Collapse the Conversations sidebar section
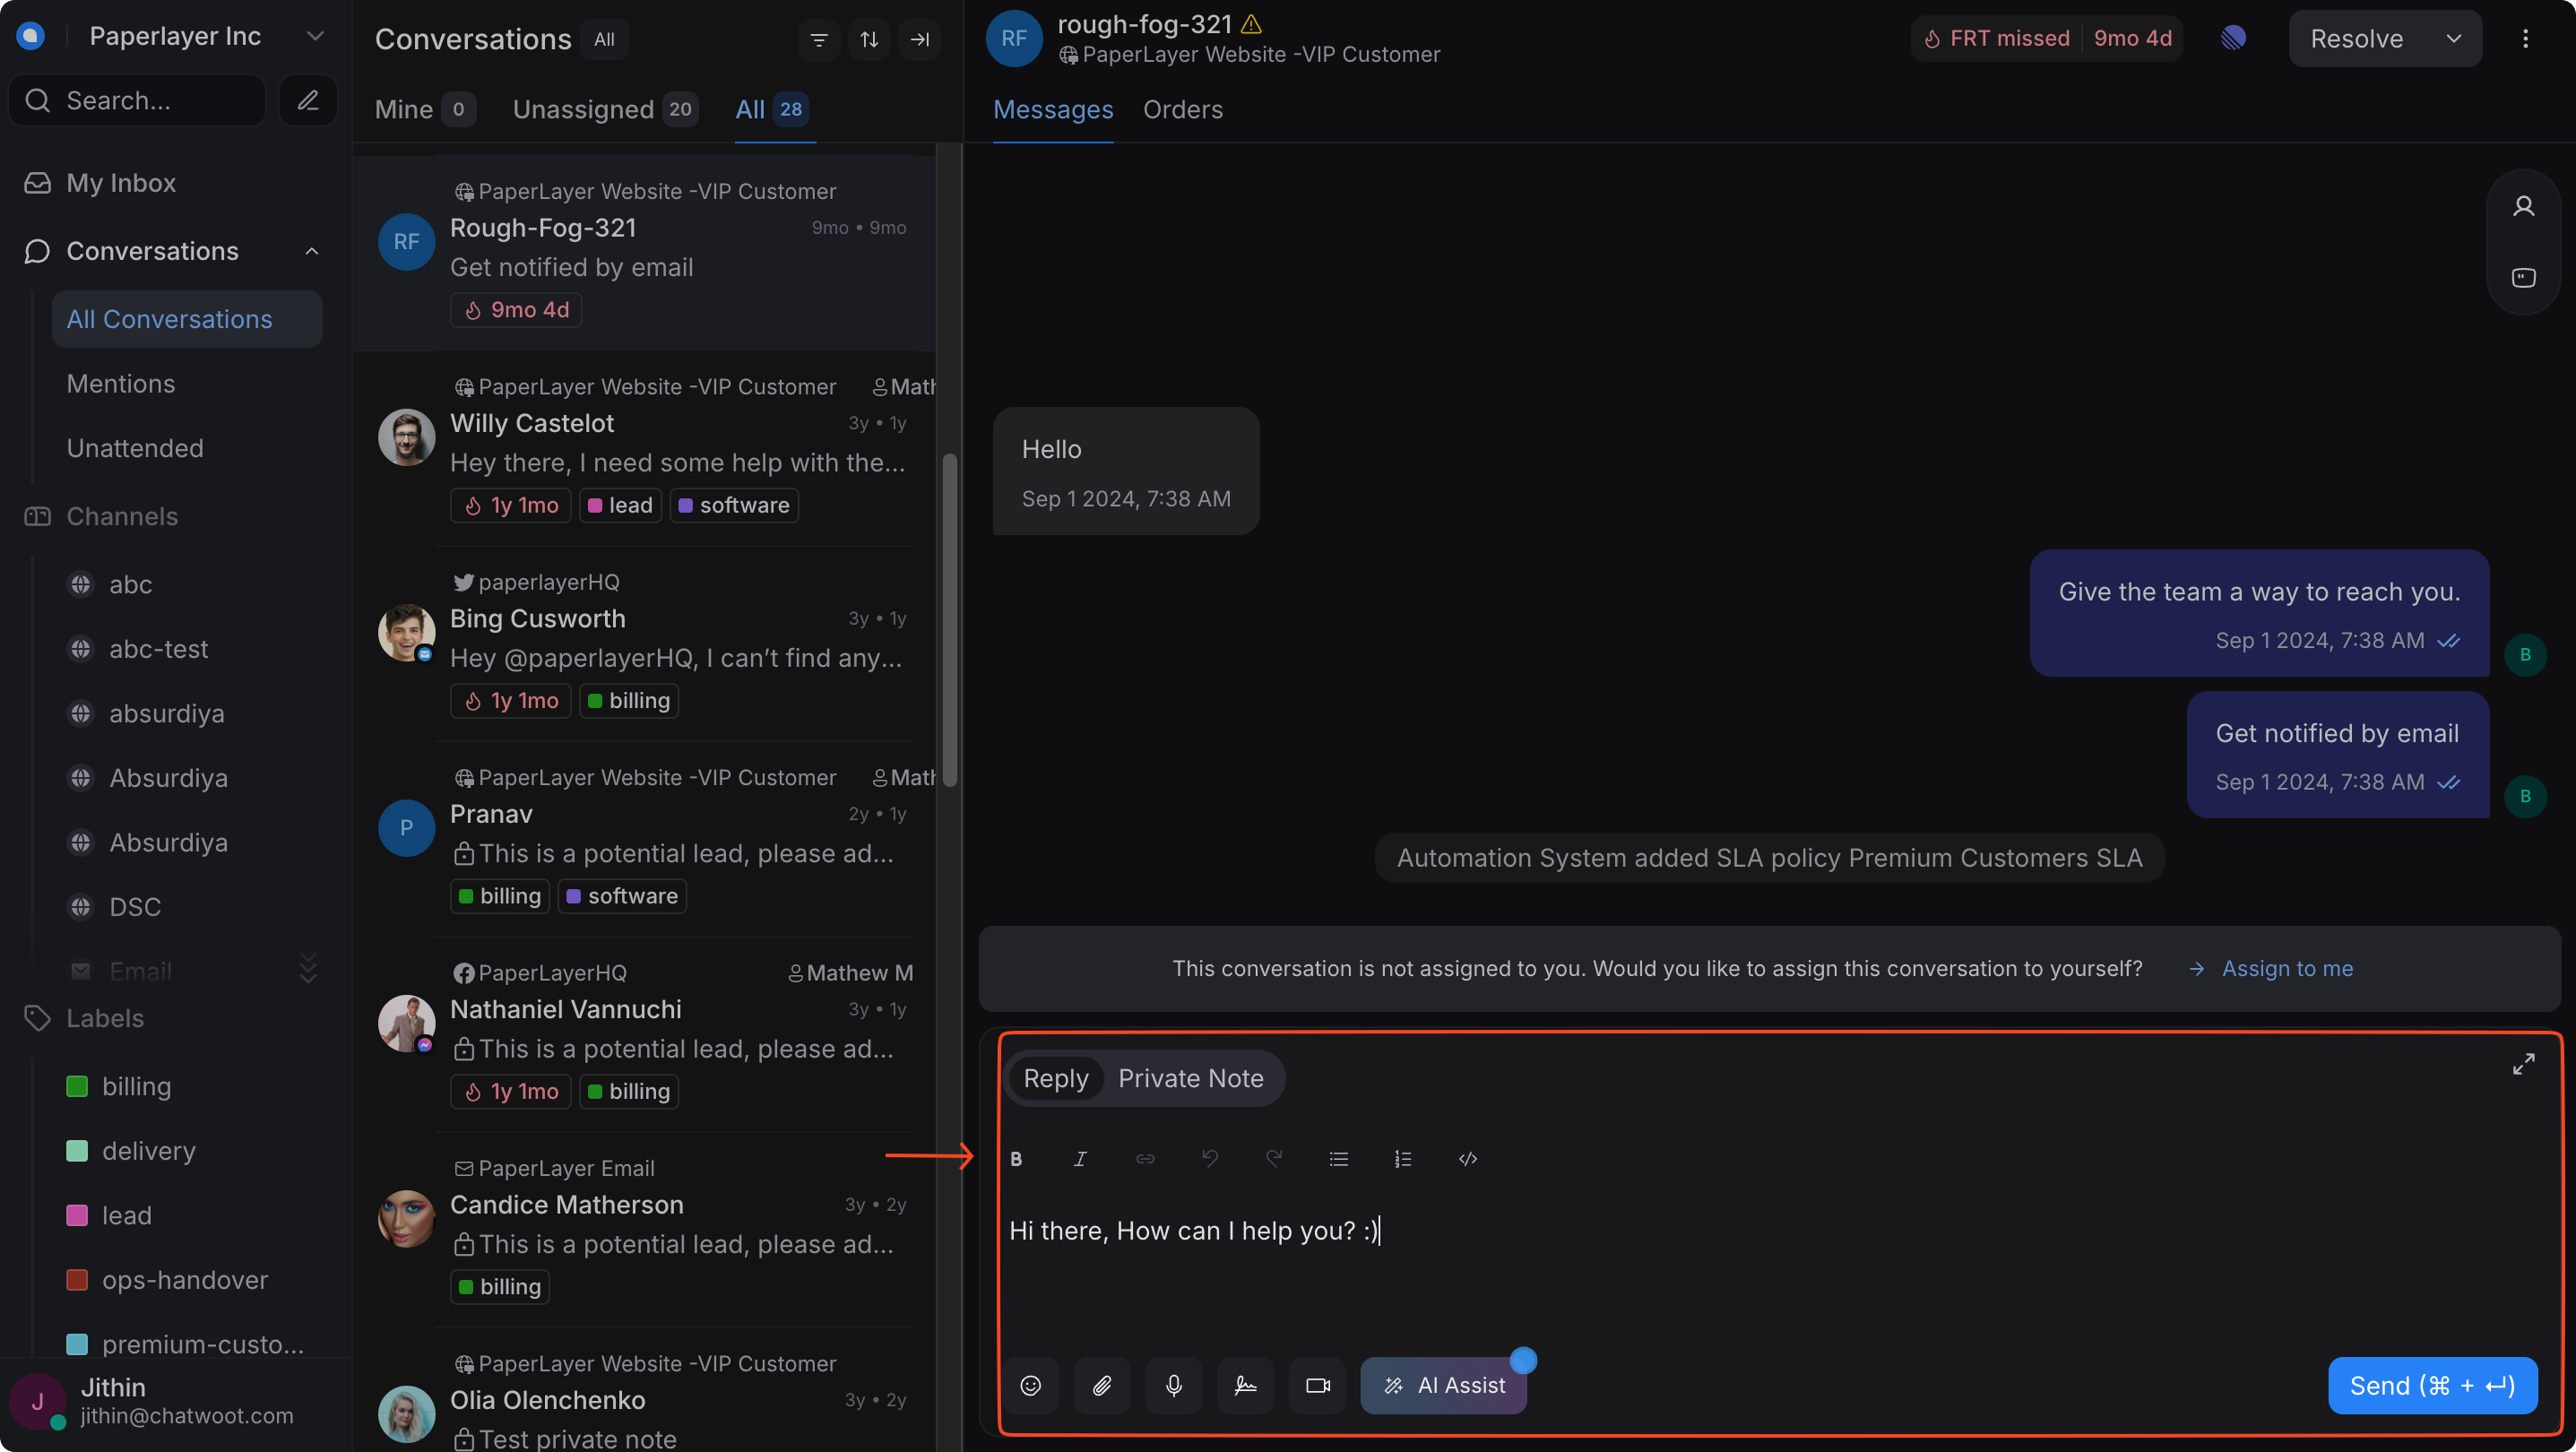The height and width of the screenshot is (1452, 2576). point(312,252)
